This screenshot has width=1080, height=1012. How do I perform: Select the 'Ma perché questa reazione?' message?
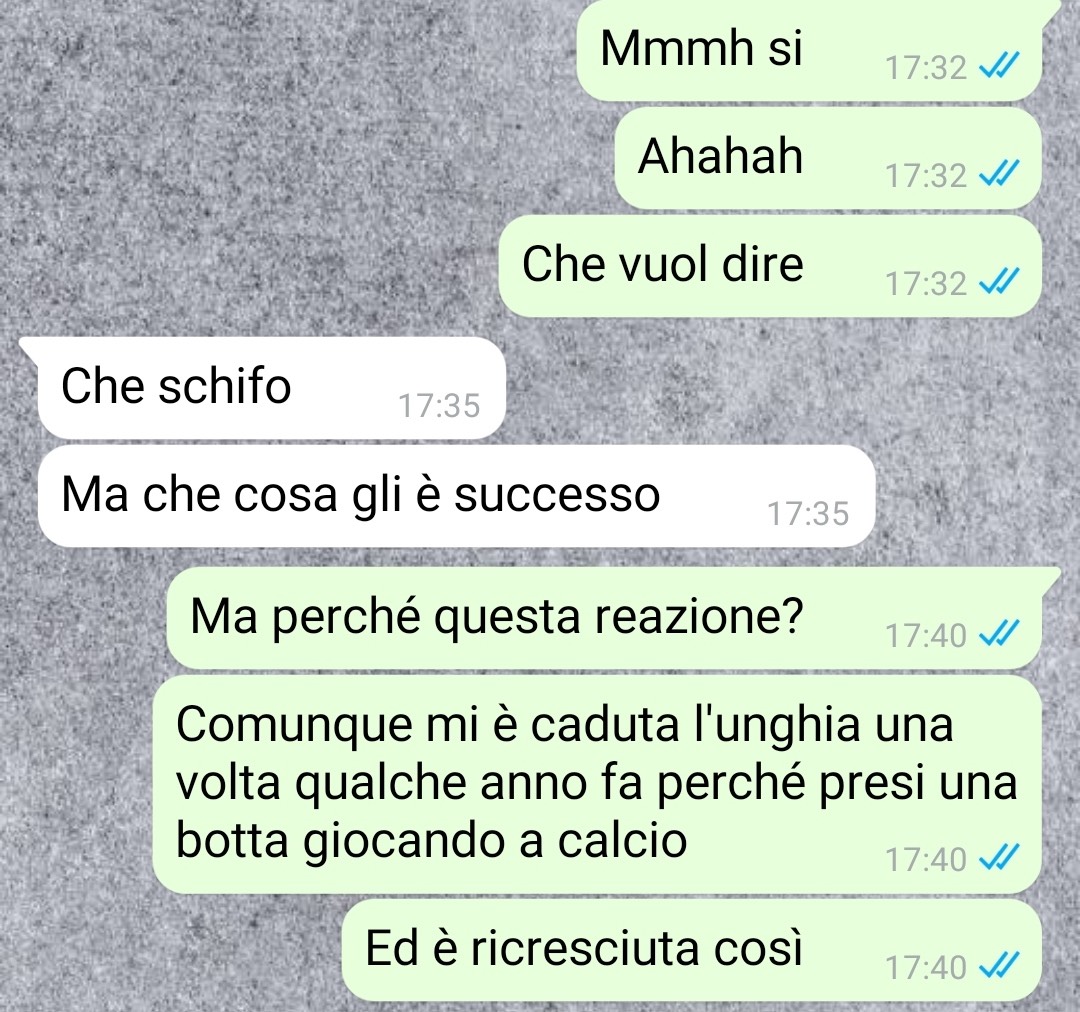point(604,618)
